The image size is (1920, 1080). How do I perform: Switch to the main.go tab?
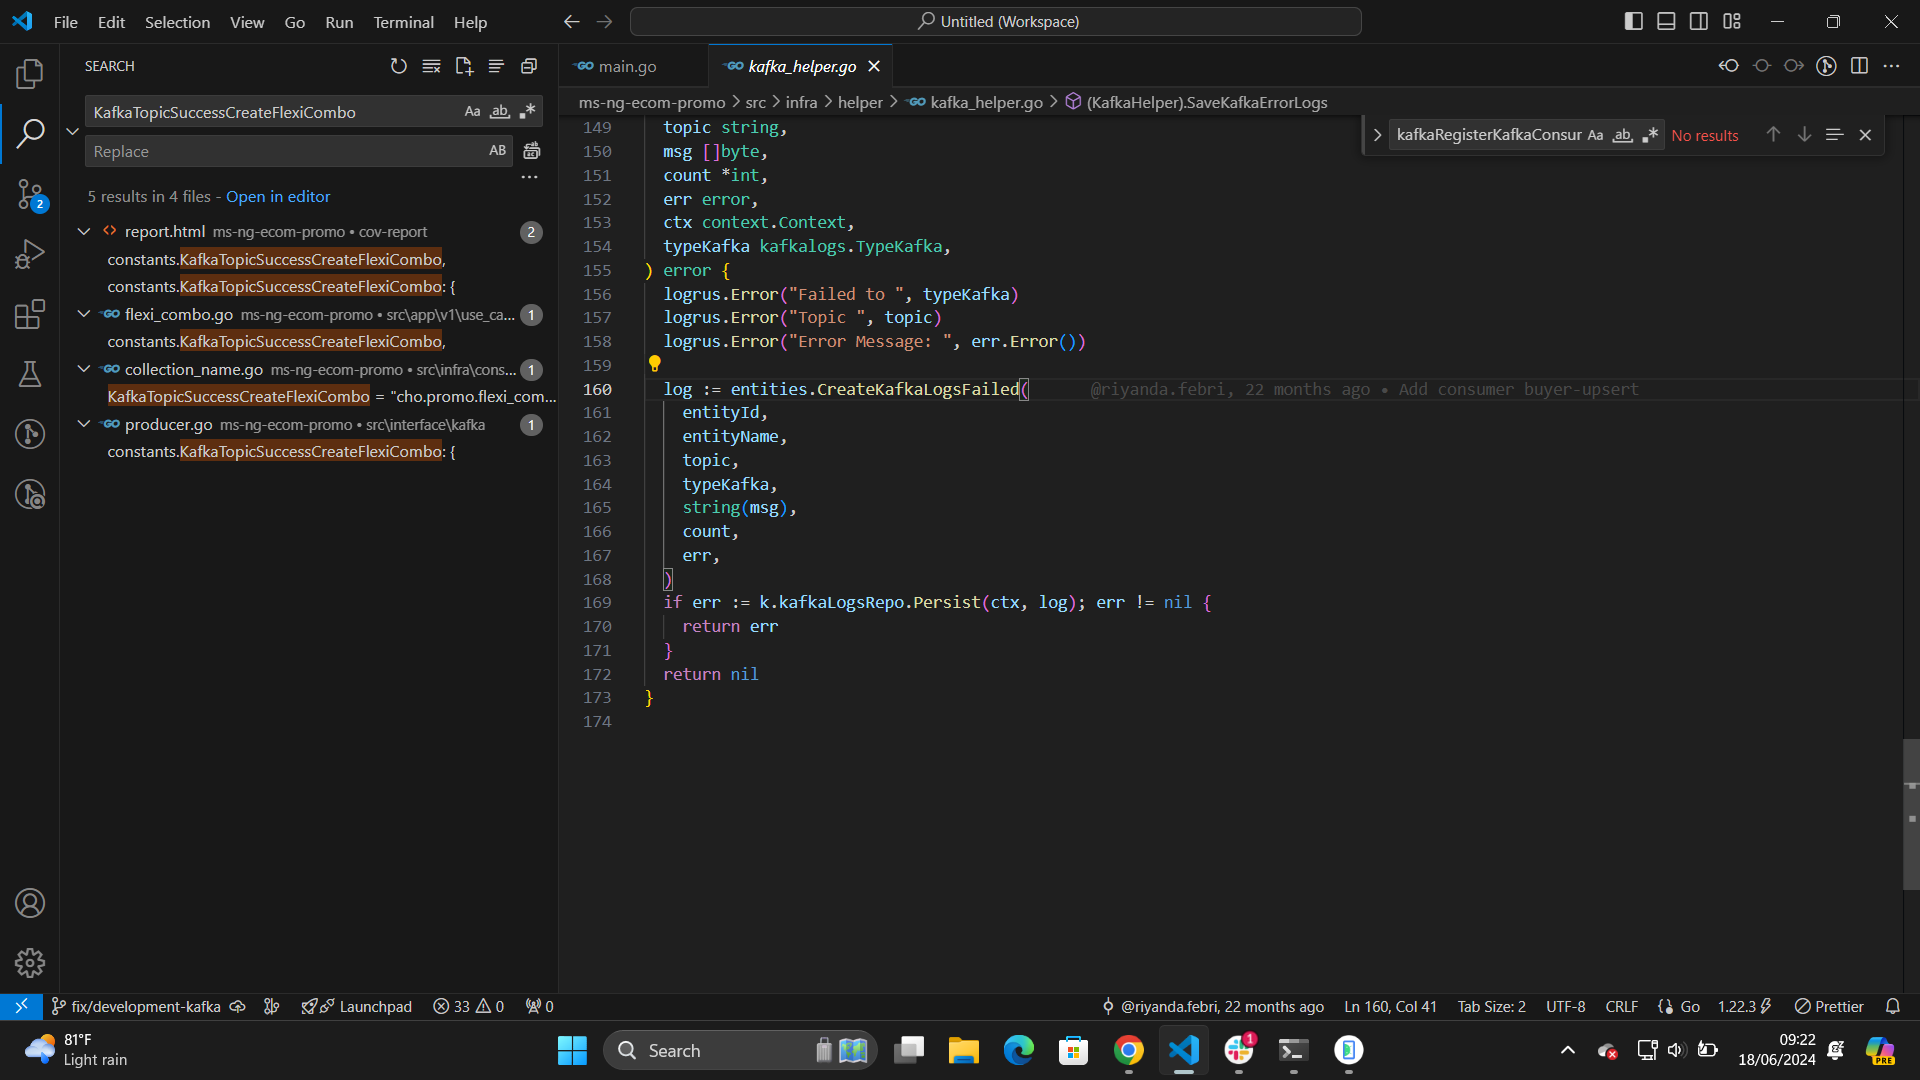[x=627, y=66]
